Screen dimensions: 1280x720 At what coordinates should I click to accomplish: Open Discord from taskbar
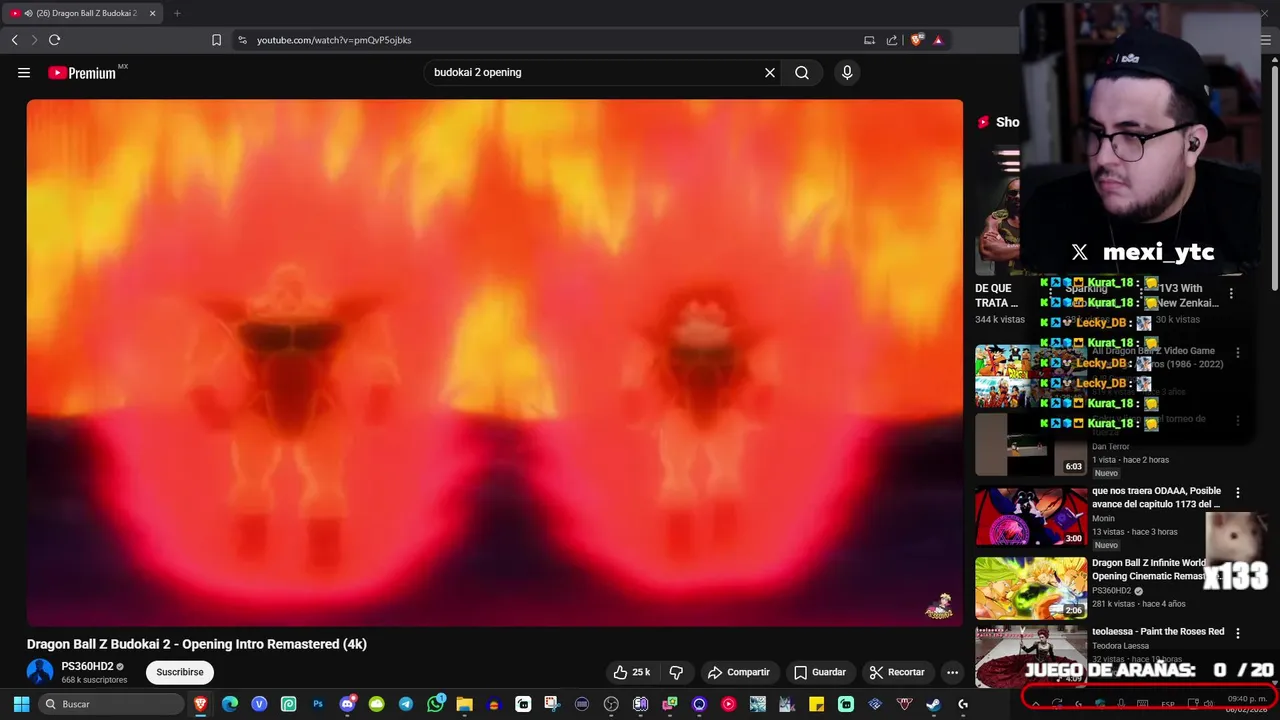348,704
